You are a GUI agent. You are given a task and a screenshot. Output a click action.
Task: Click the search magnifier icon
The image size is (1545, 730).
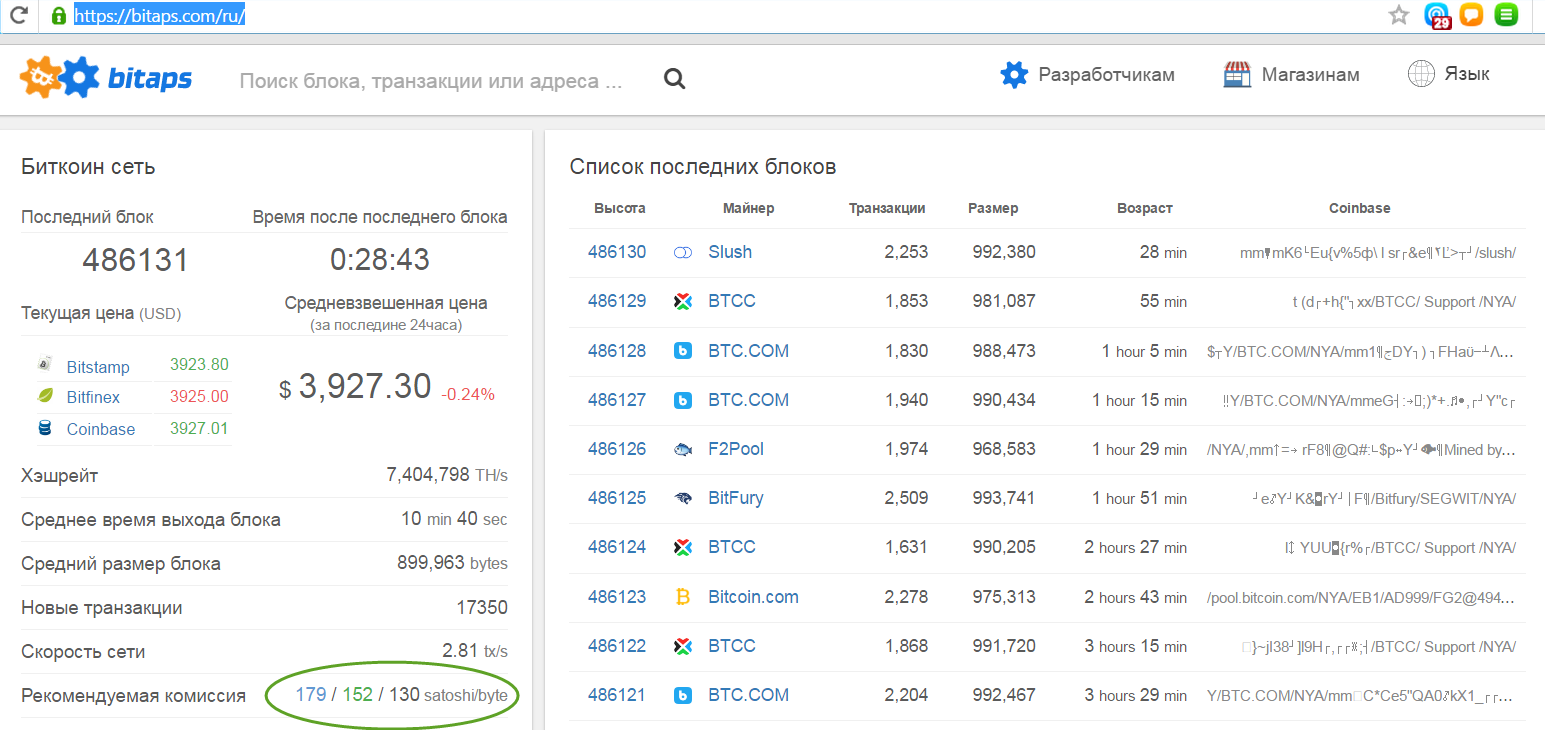point(675,79)
